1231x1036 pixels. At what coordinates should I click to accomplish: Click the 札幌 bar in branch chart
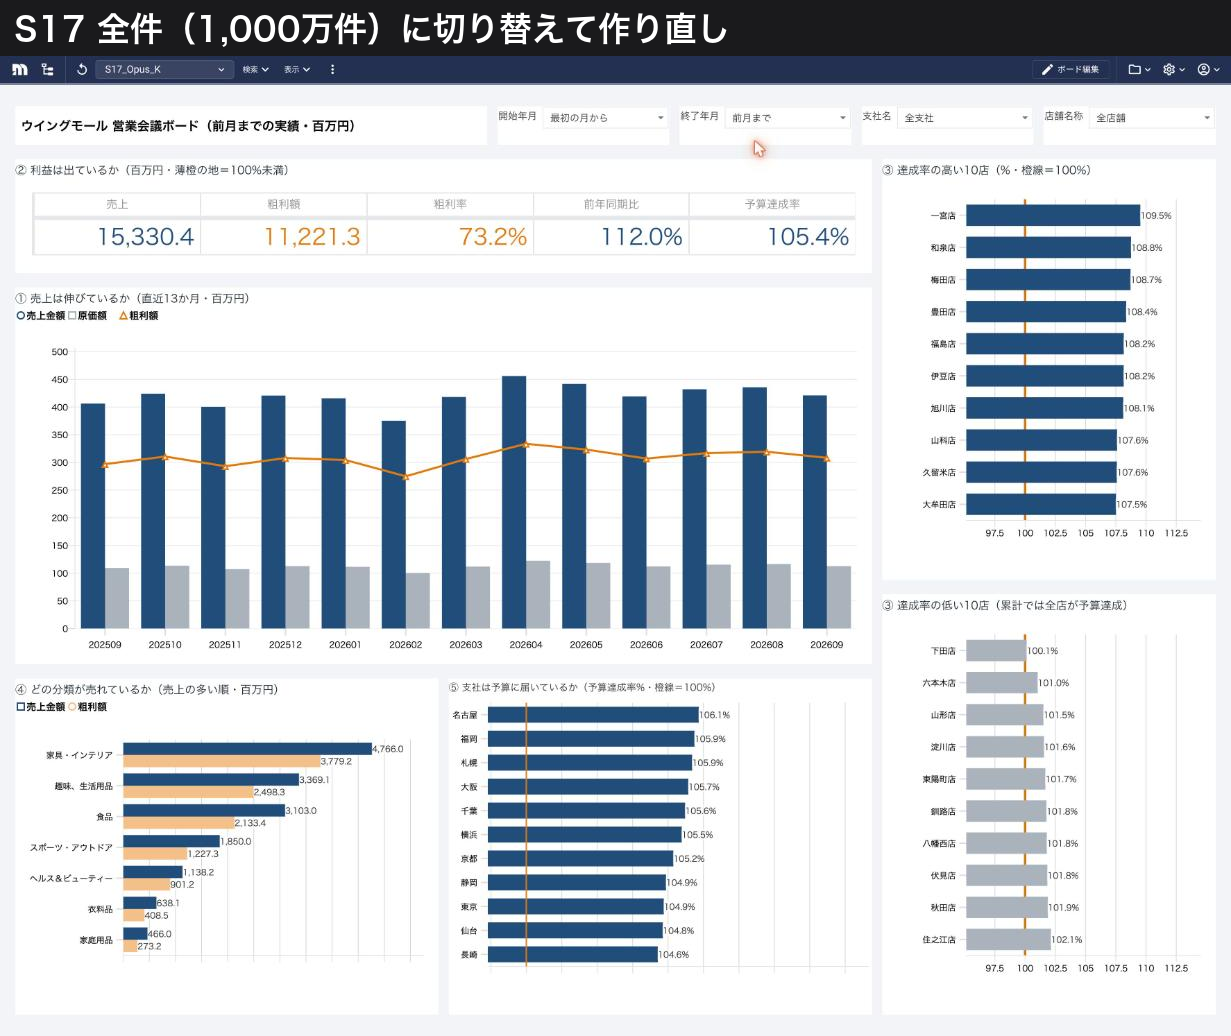coord(590,763)
